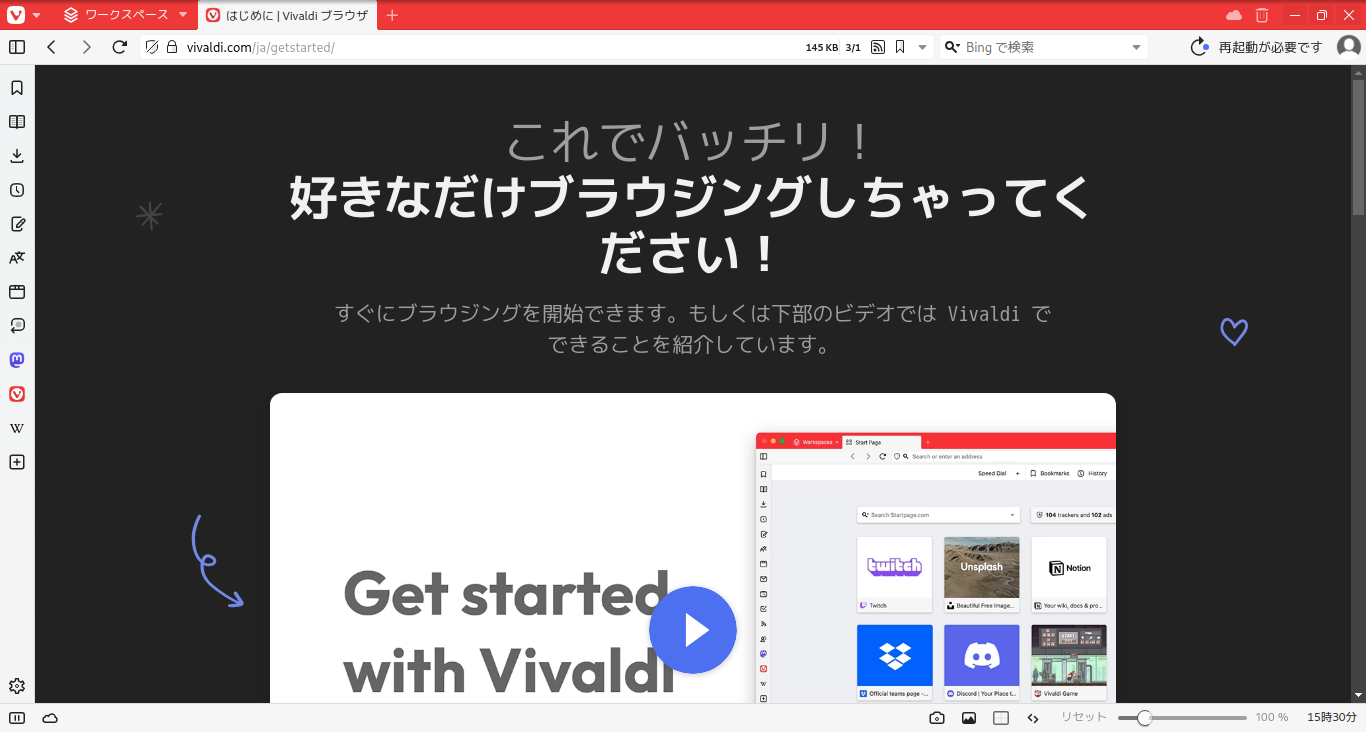This screenshot has width=1366, height=732.
Task: Click 再起動が必要です restart button
Action: [1256, 47]
